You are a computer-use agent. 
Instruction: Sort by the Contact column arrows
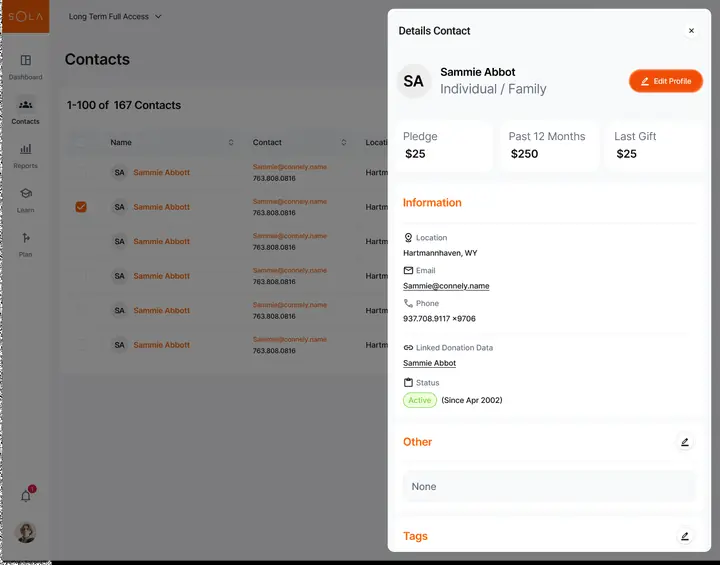(343, 142)
